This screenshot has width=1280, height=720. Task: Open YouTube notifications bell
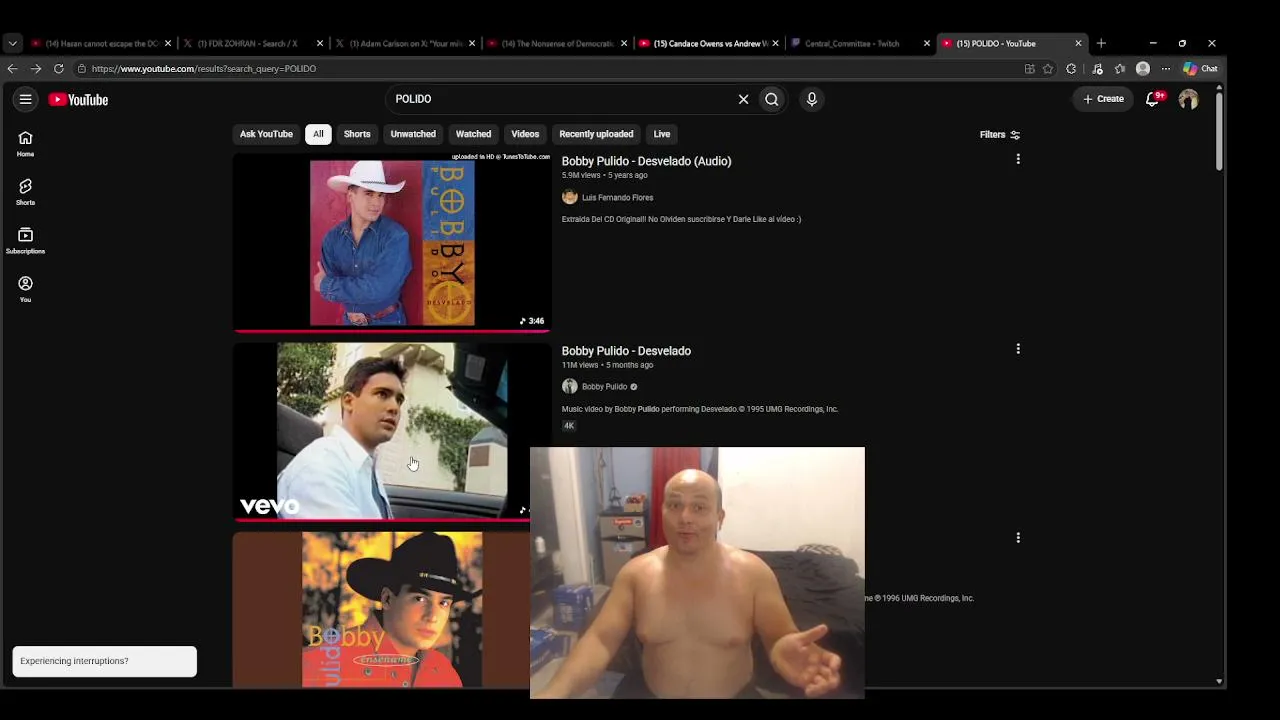(1153, 99)
